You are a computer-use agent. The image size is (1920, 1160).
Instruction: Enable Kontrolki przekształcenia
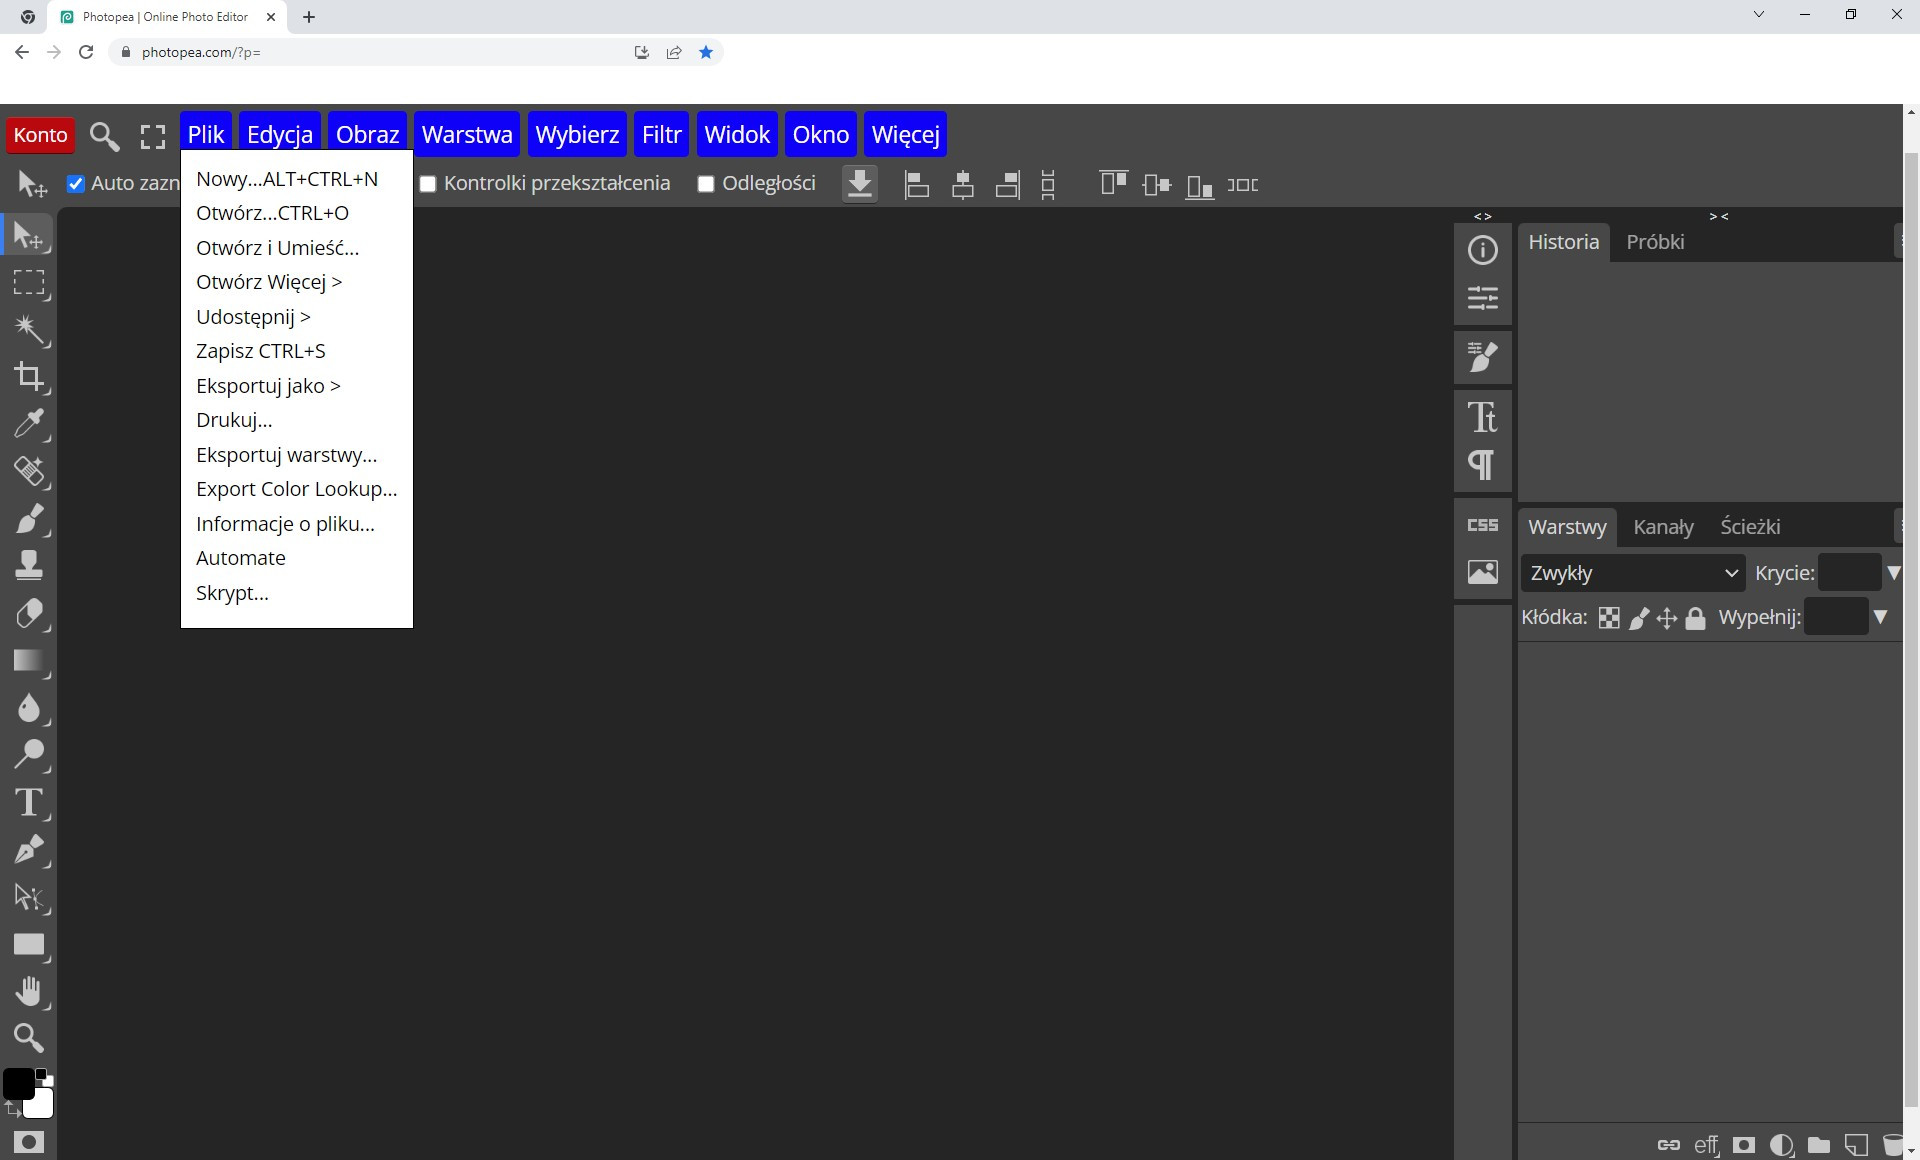[x=428, y=183]
